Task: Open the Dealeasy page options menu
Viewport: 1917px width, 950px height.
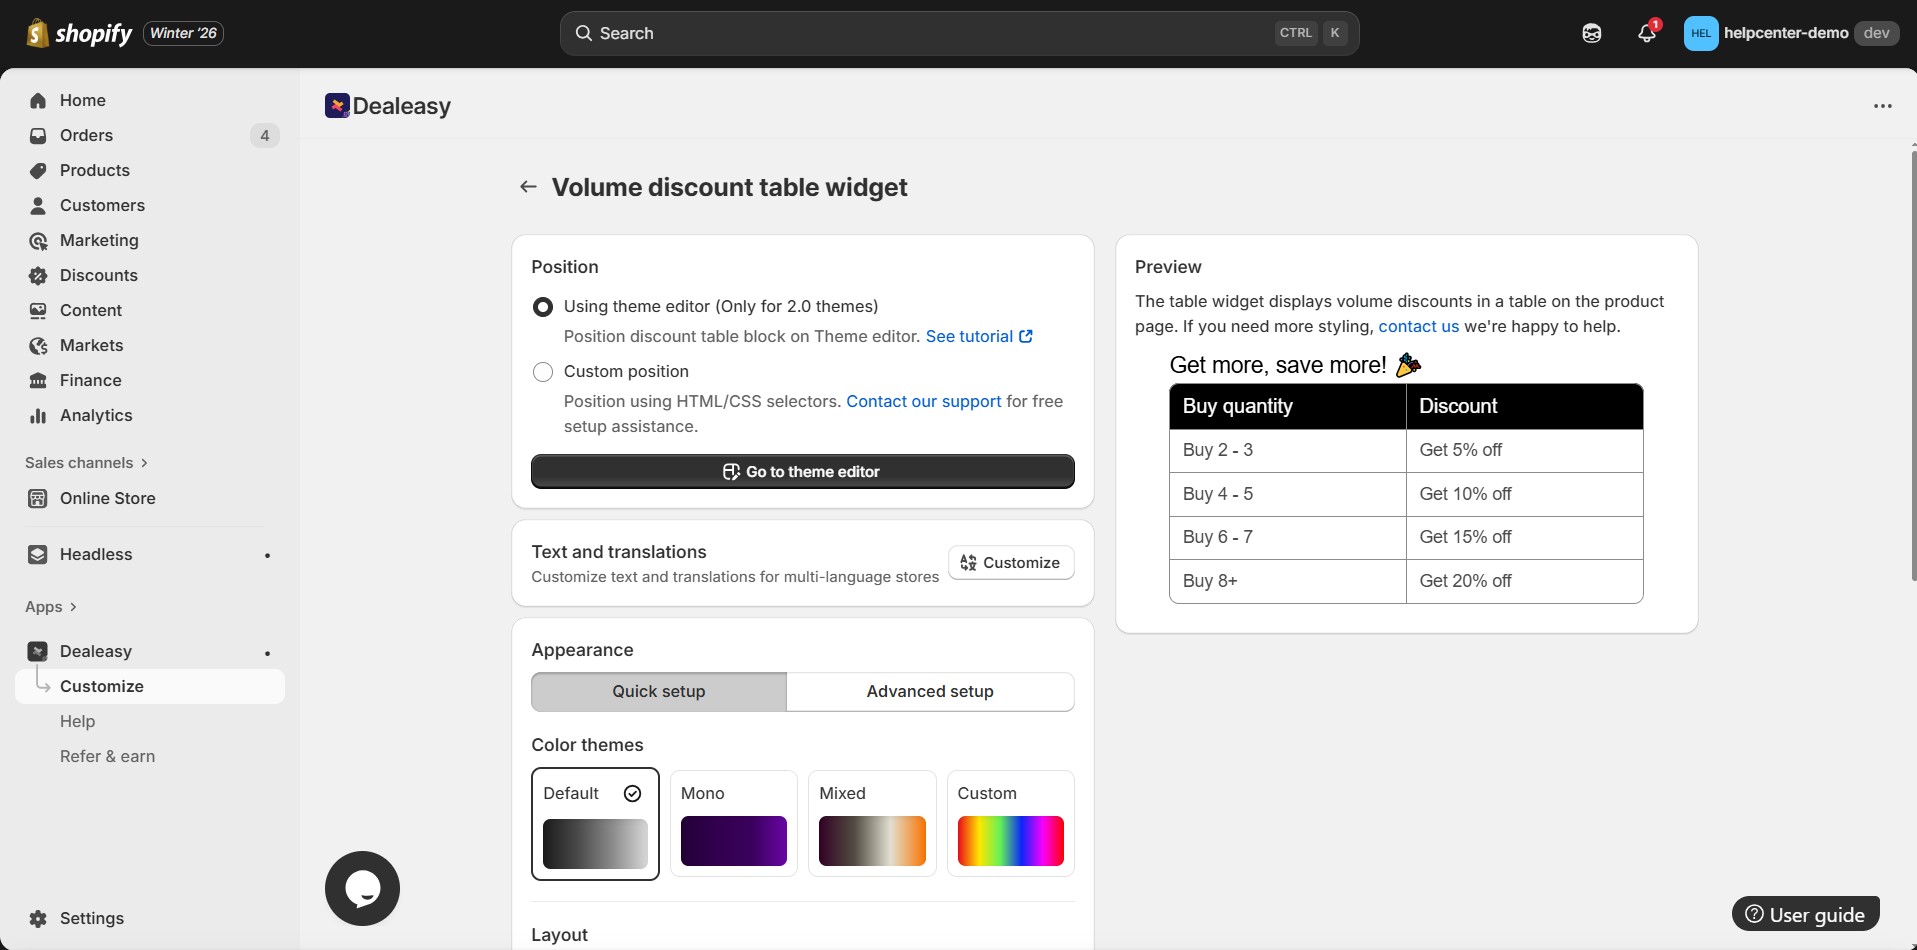Action: pyautogui.click(x=1884, y=105)
